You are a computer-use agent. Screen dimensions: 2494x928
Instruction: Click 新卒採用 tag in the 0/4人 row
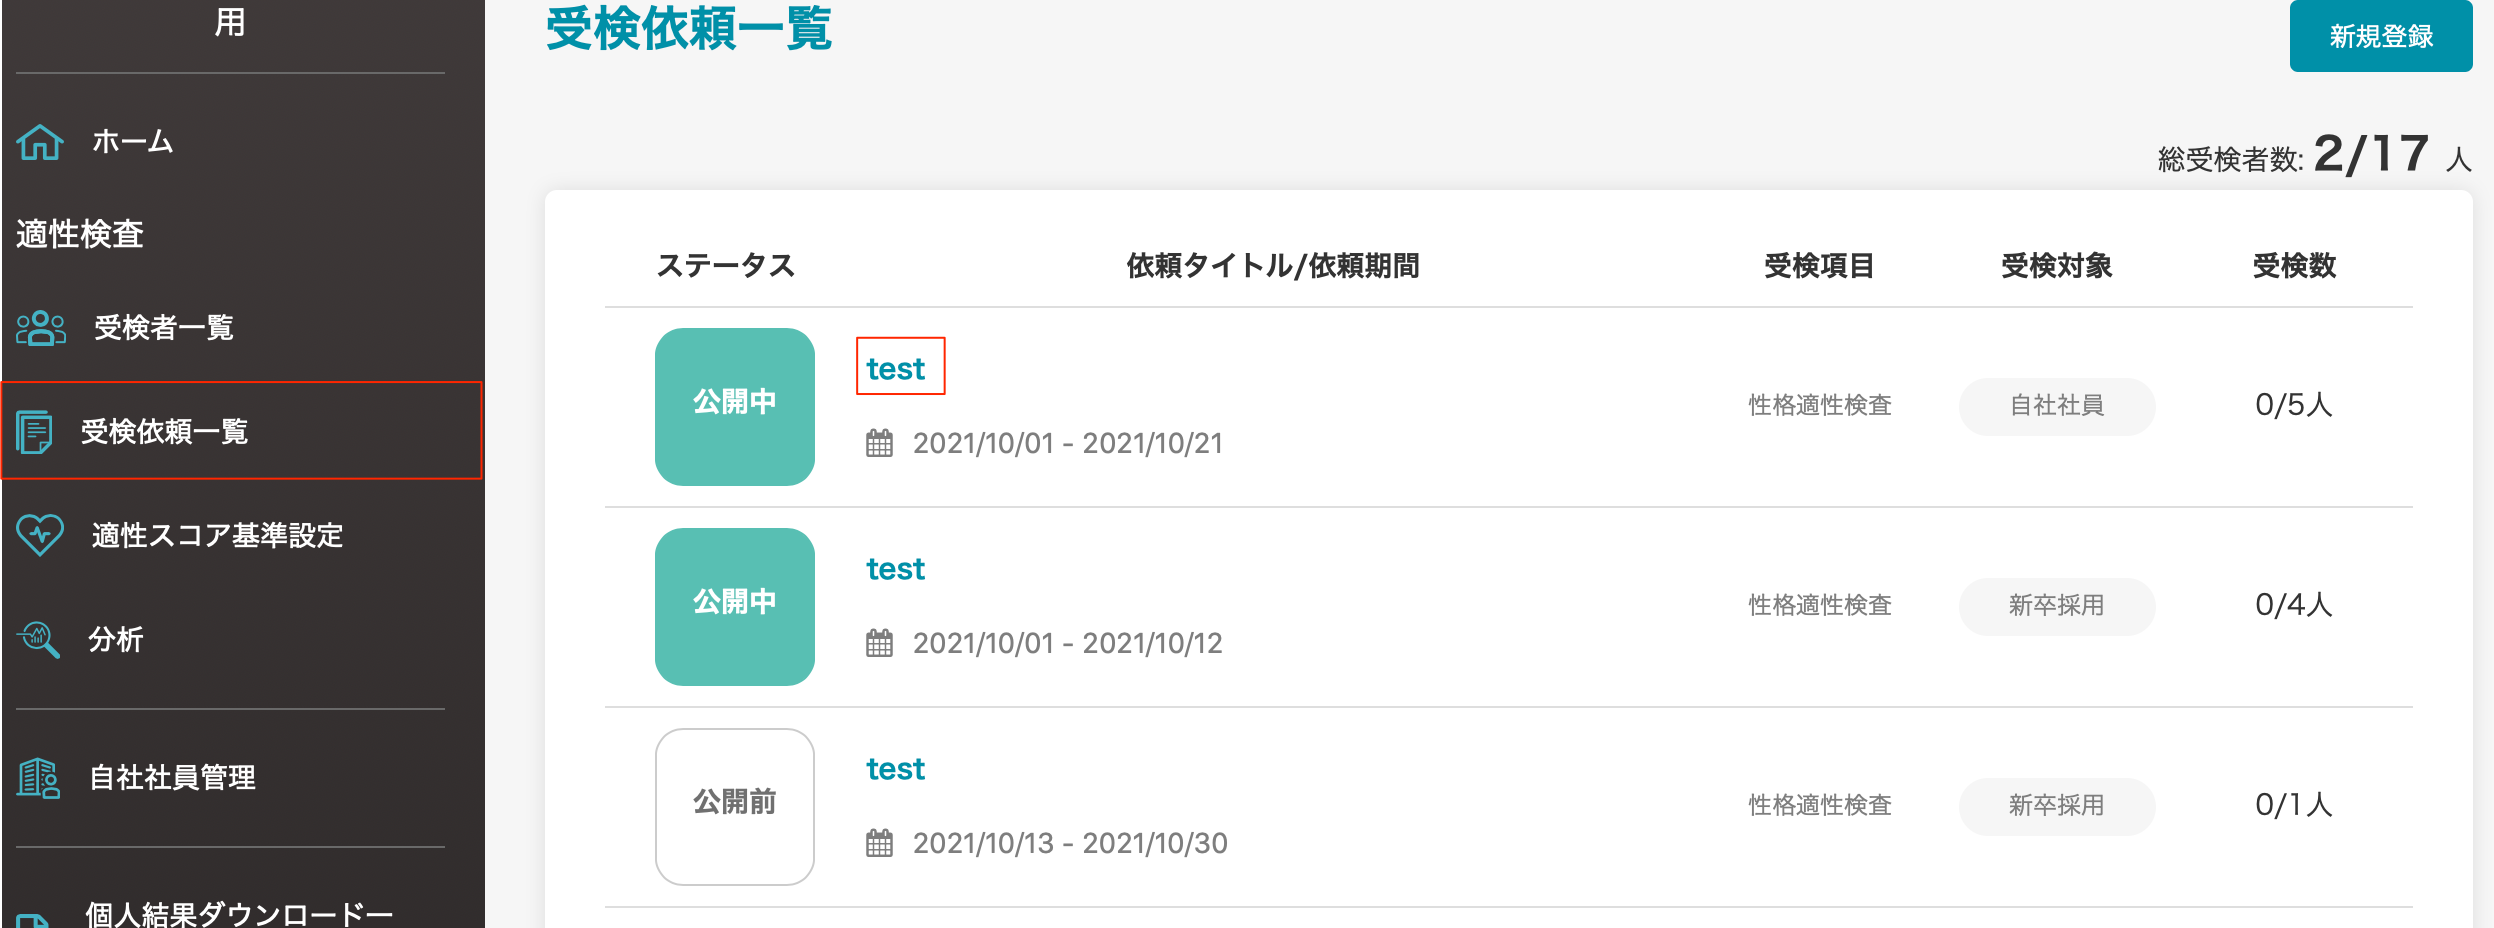pyautogui.click(x=2056, y=606)
